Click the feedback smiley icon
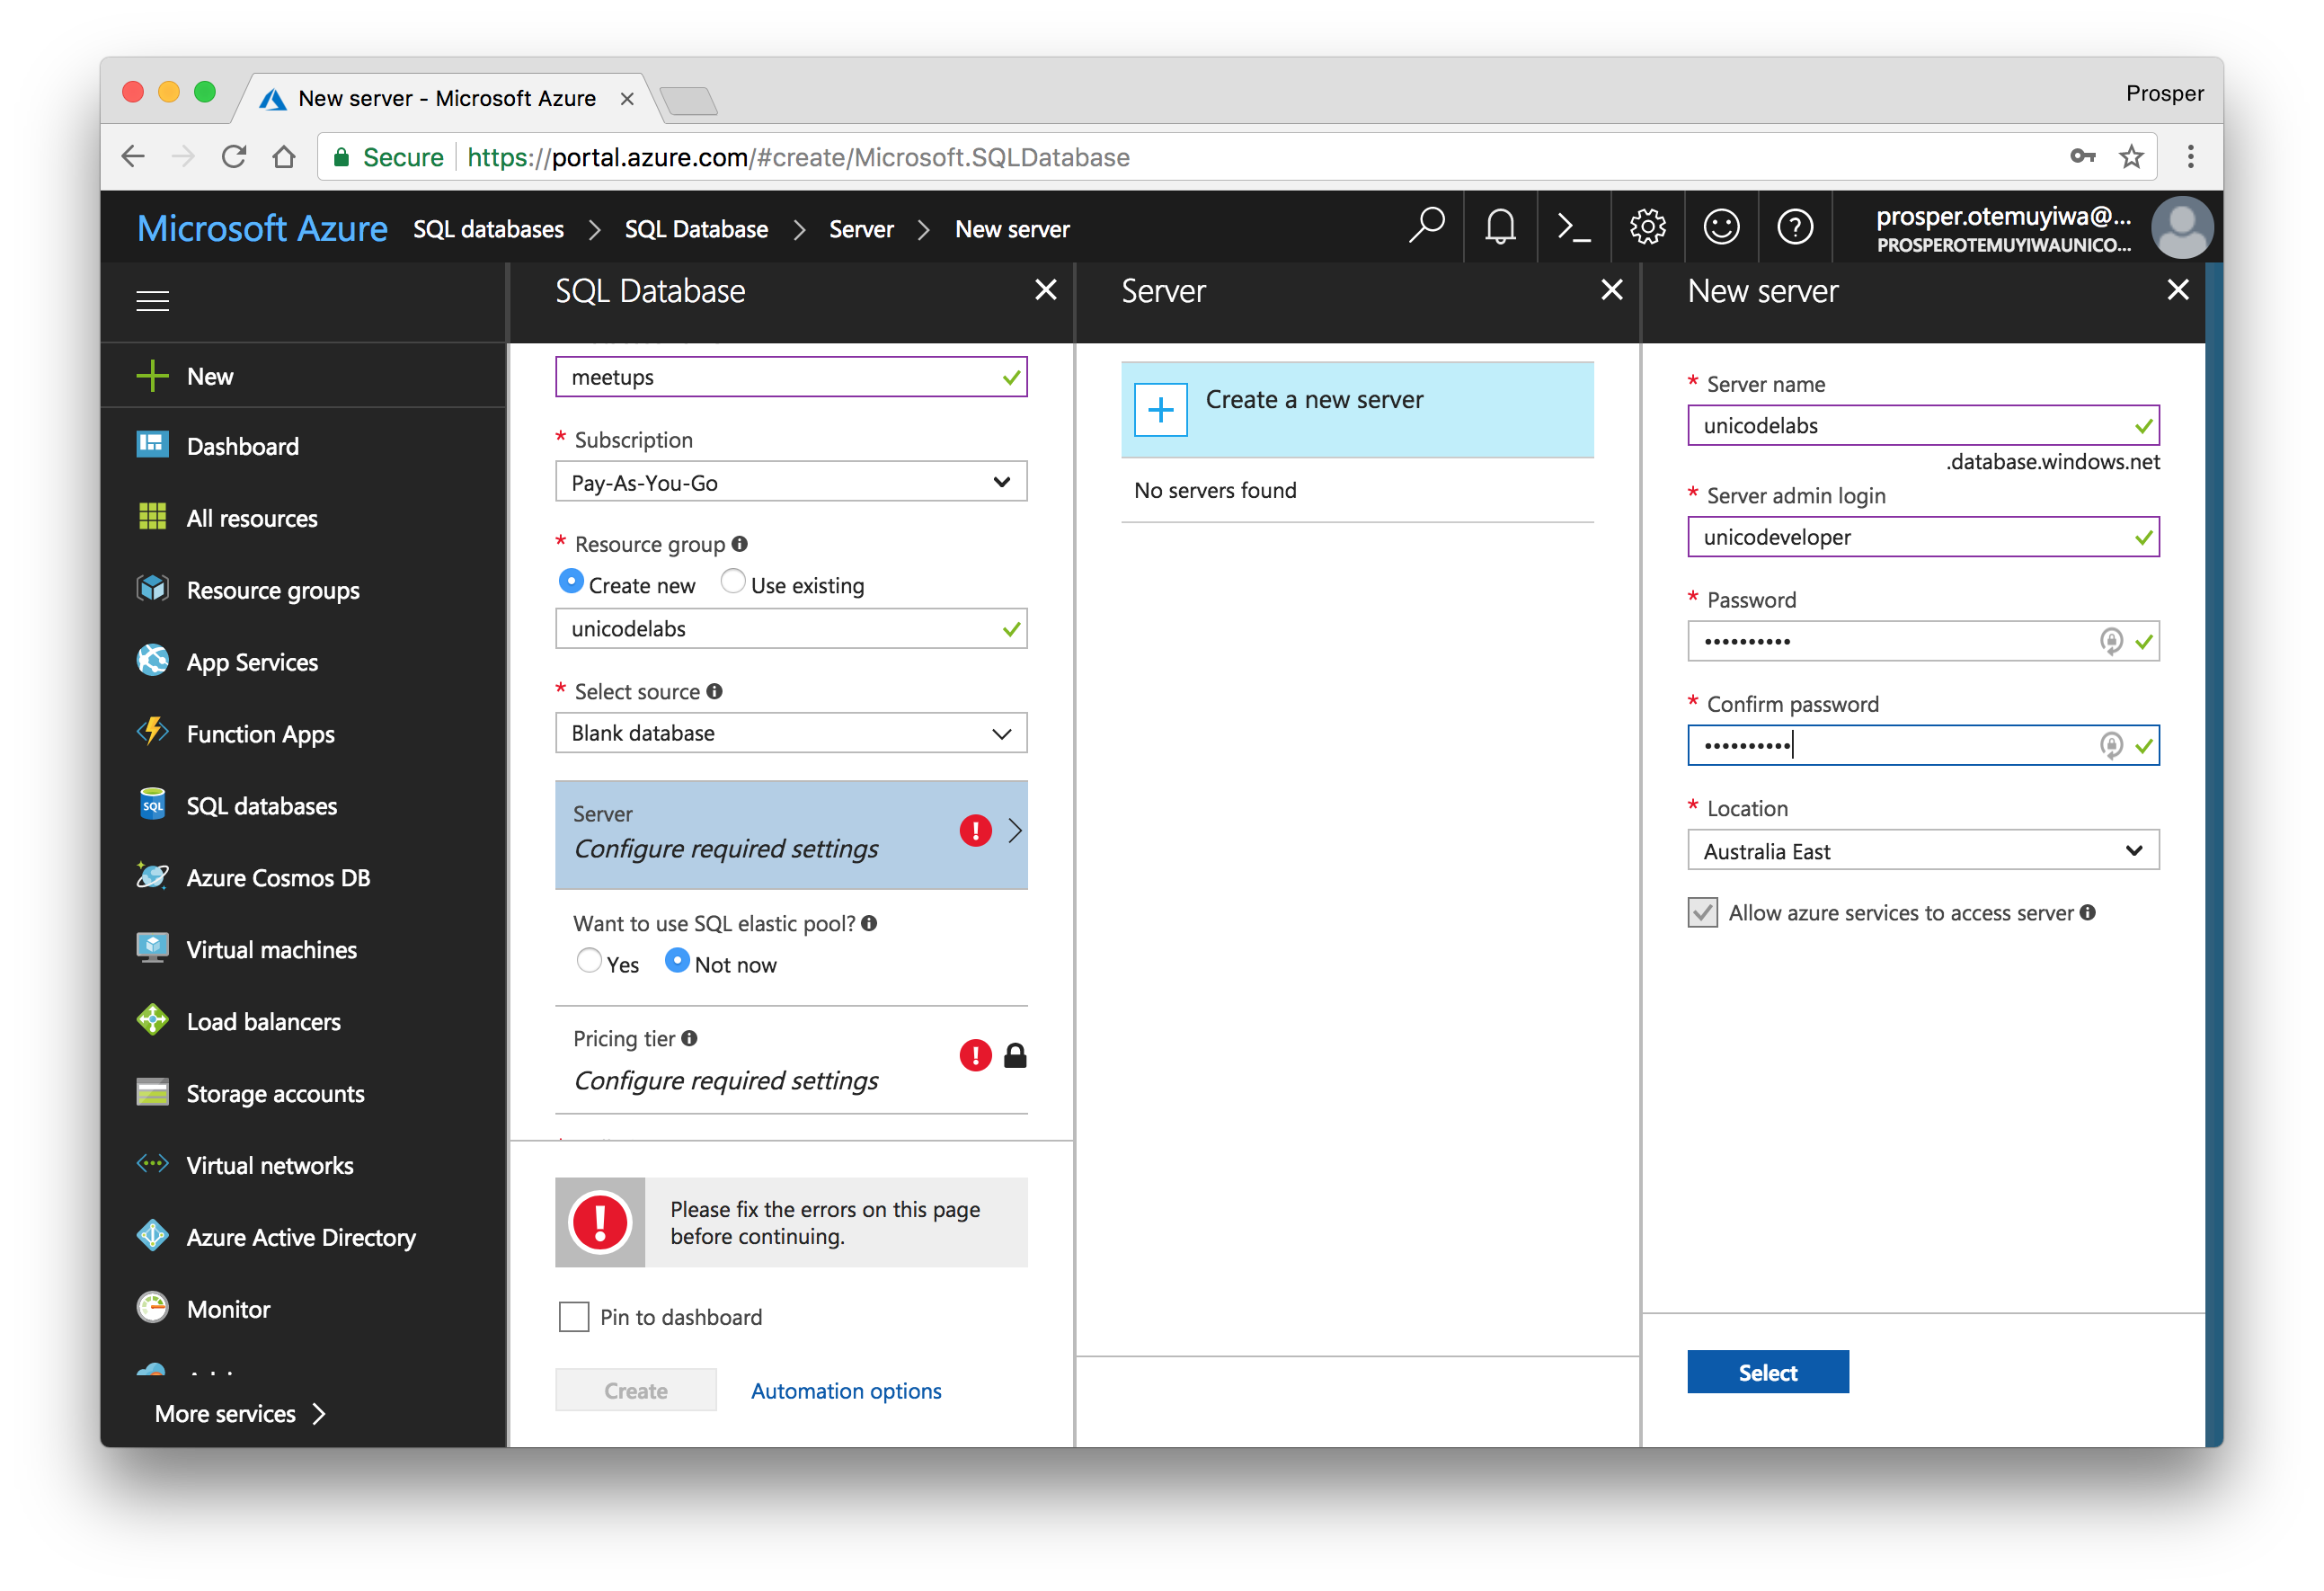The width and height of the screenshot is (2324, 1591). [x=1721, y=228]
